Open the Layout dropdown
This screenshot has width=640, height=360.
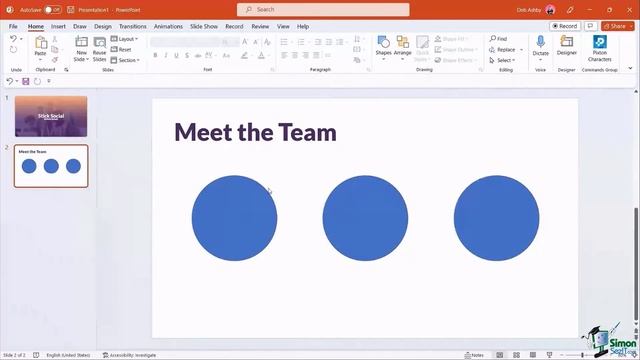(124, 39)
